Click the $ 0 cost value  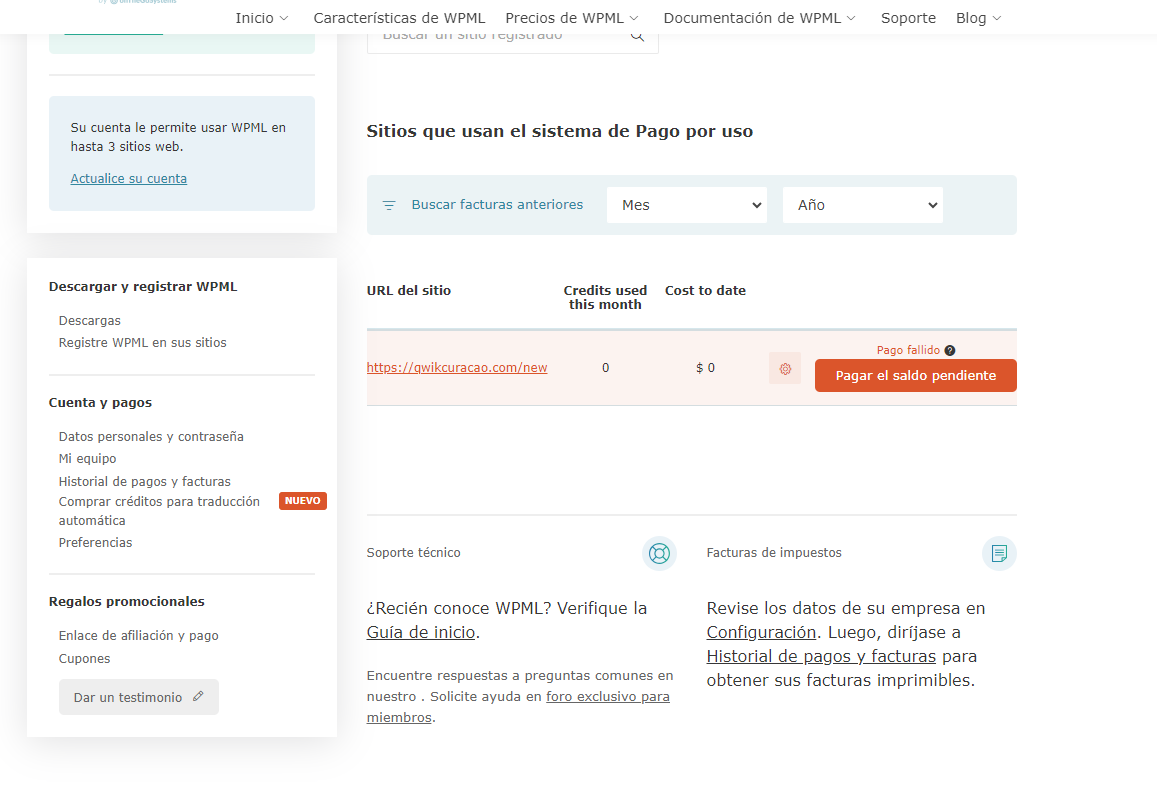[x=705, y=368]
